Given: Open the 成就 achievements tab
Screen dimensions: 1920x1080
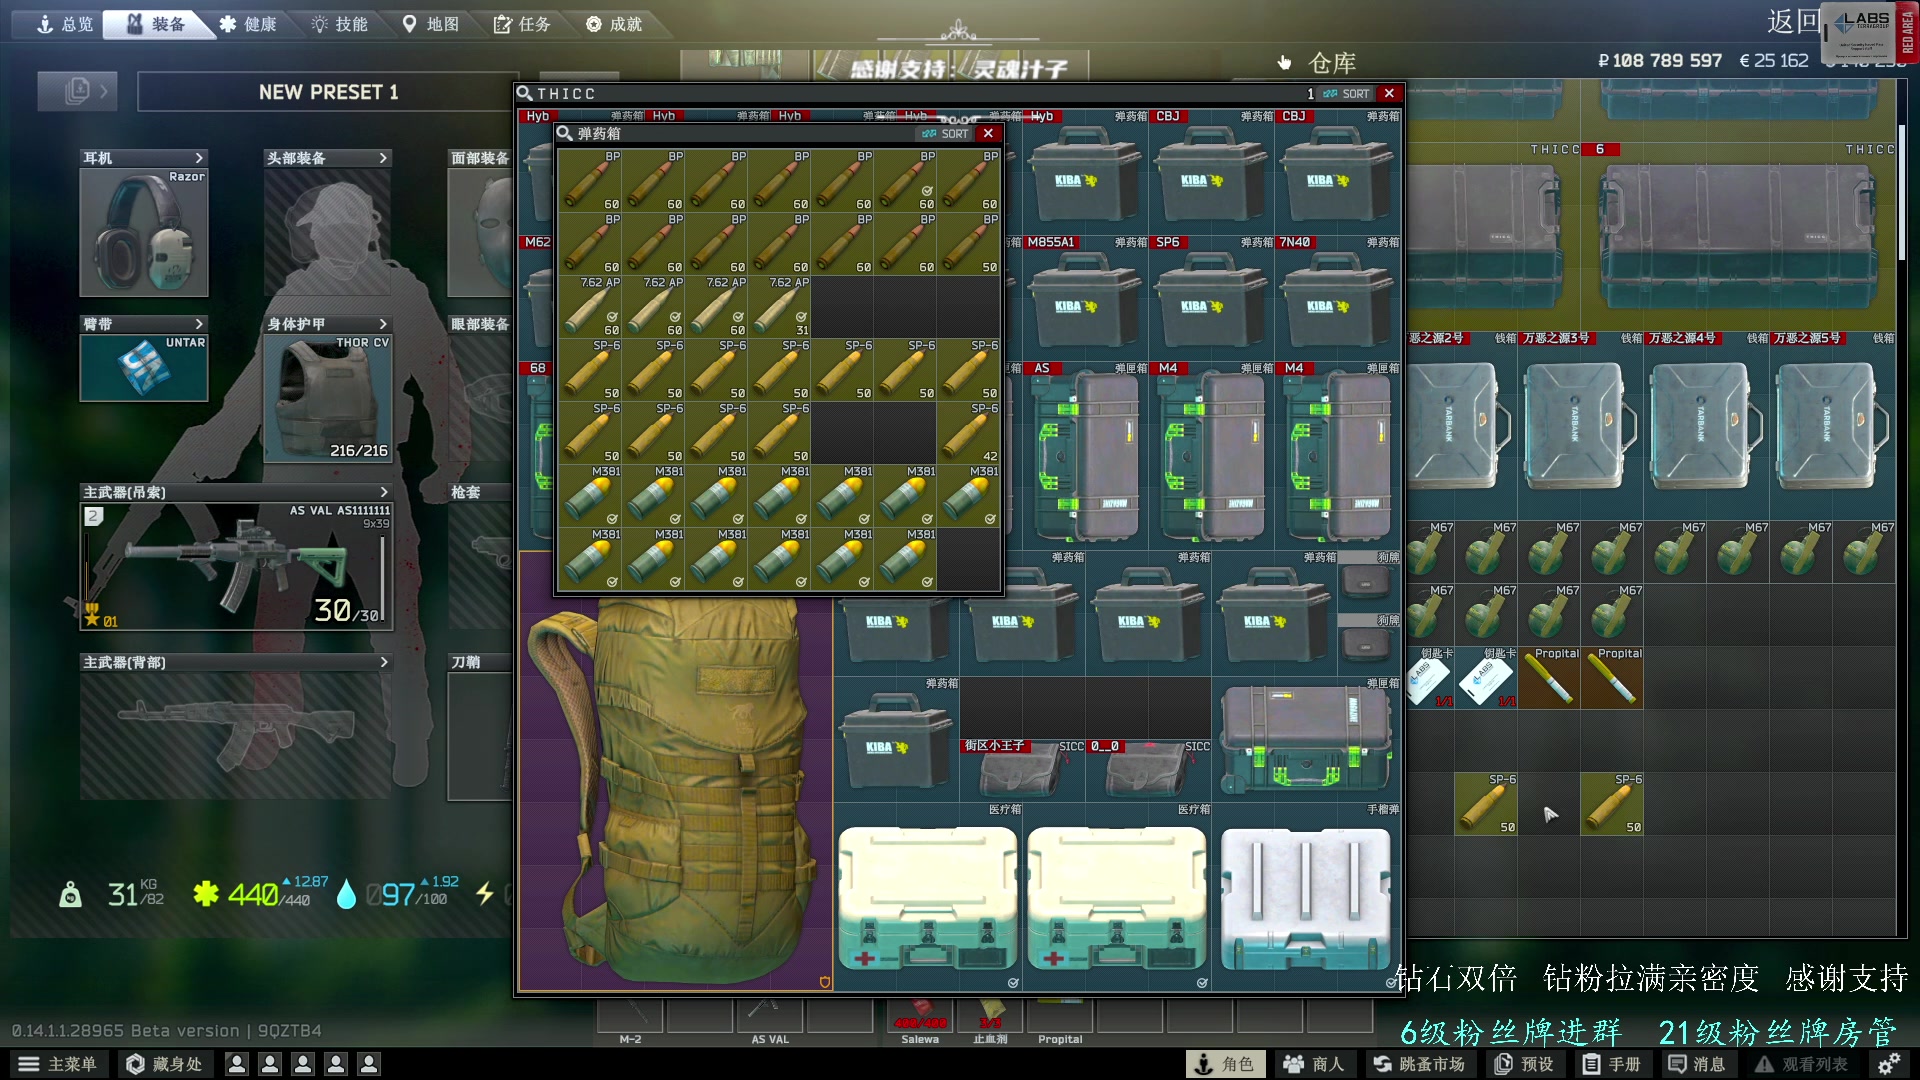Looking at the screenshot, I should coord(614,24).
